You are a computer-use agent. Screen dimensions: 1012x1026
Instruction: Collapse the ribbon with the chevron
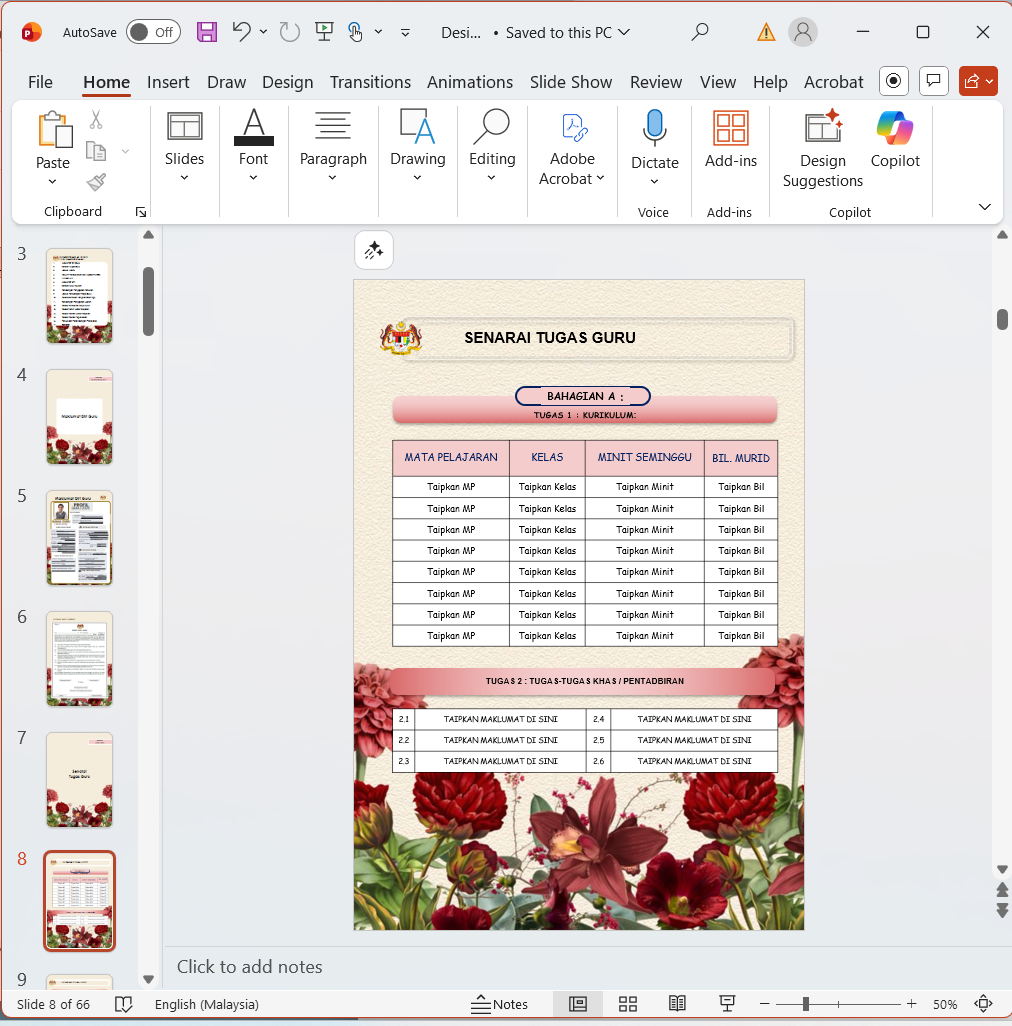click(x=984, y=207)
